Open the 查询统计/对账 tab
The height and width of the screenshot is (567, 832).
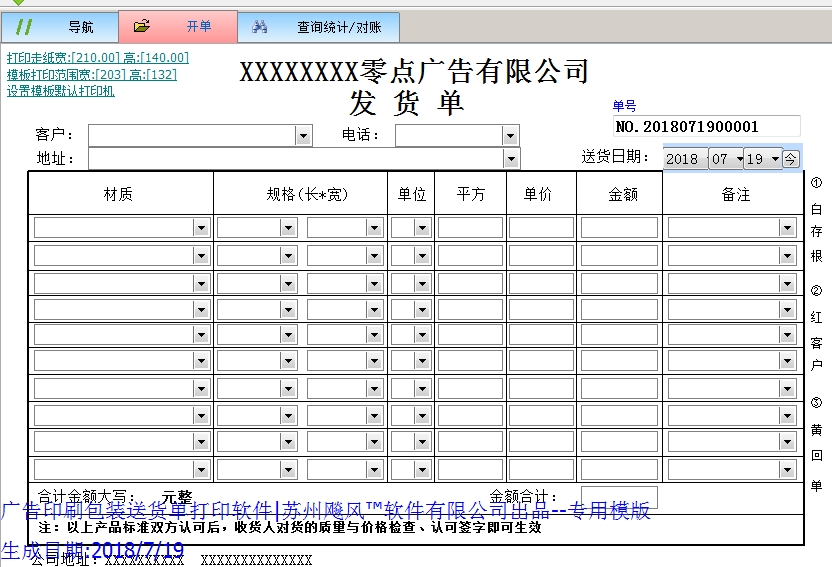338,27
